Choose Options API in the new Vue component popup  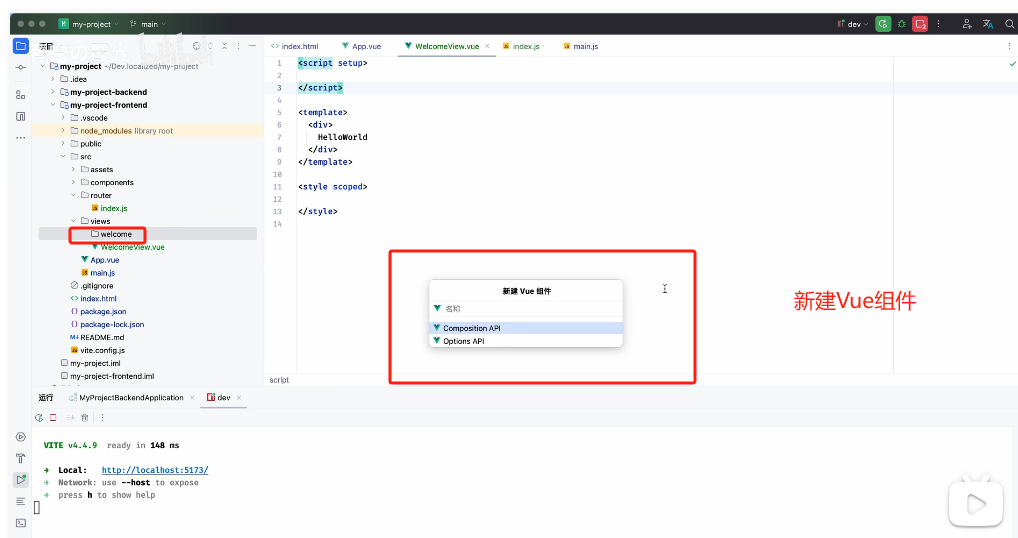coord(526,341)
